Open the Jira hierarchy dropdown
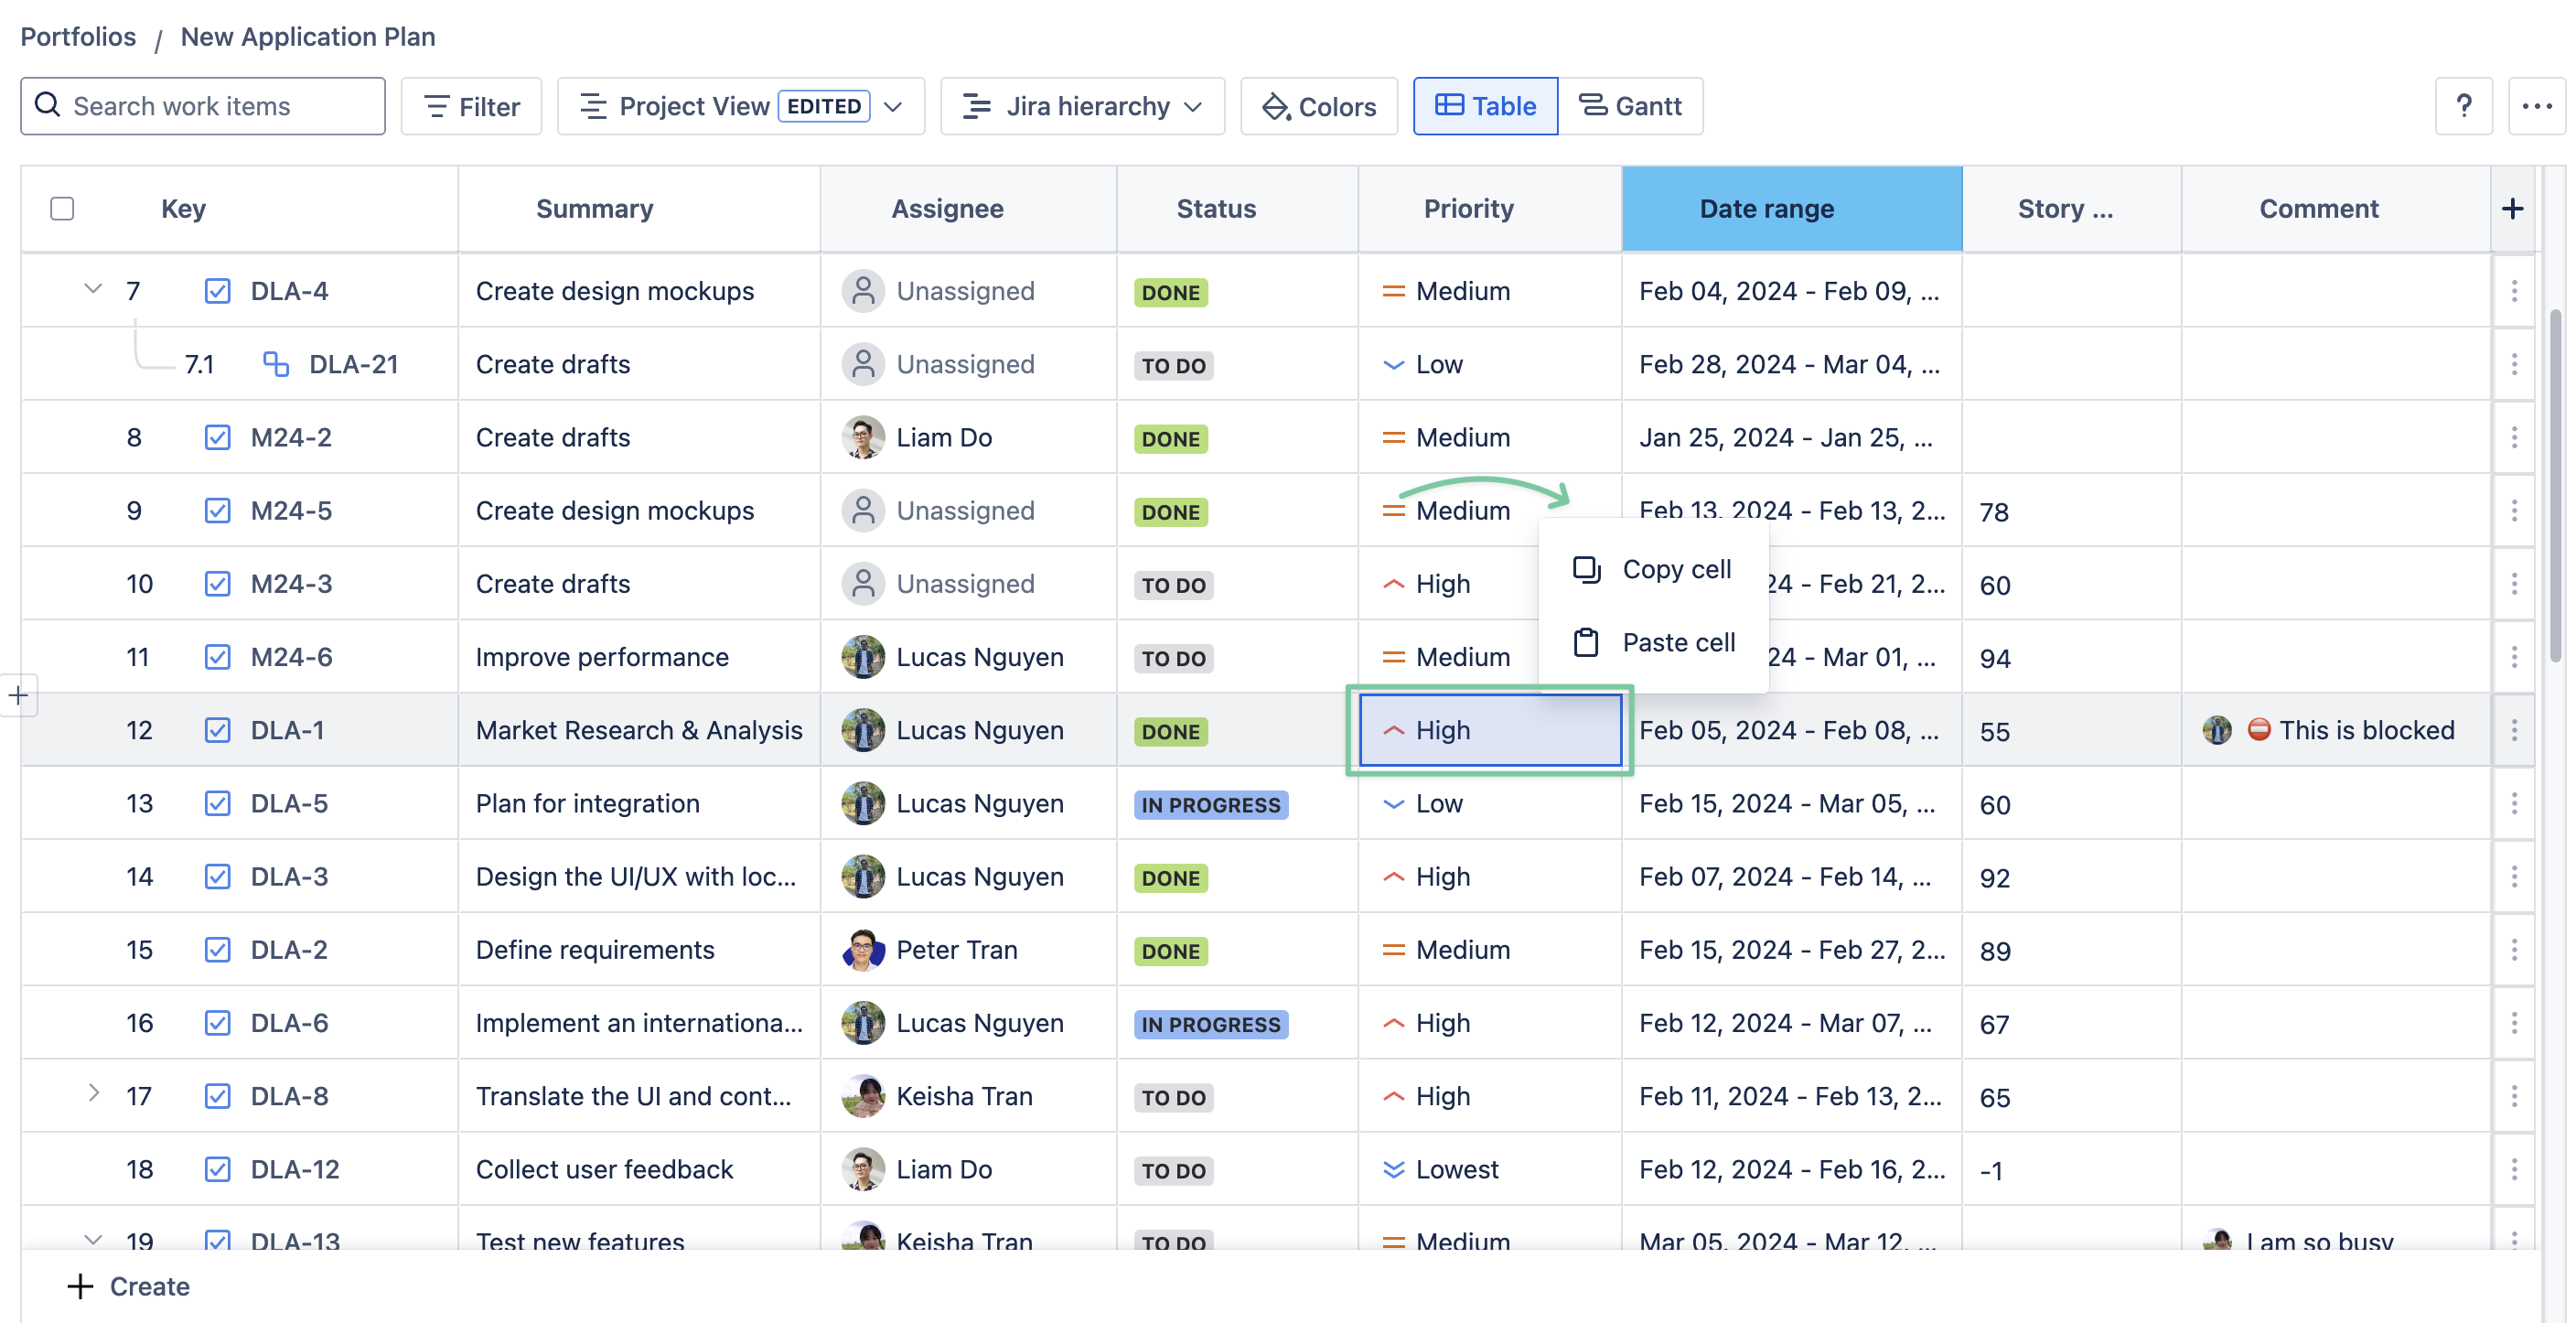The height and width of the screenshot is (1323, 2576). coord(1081,106)
